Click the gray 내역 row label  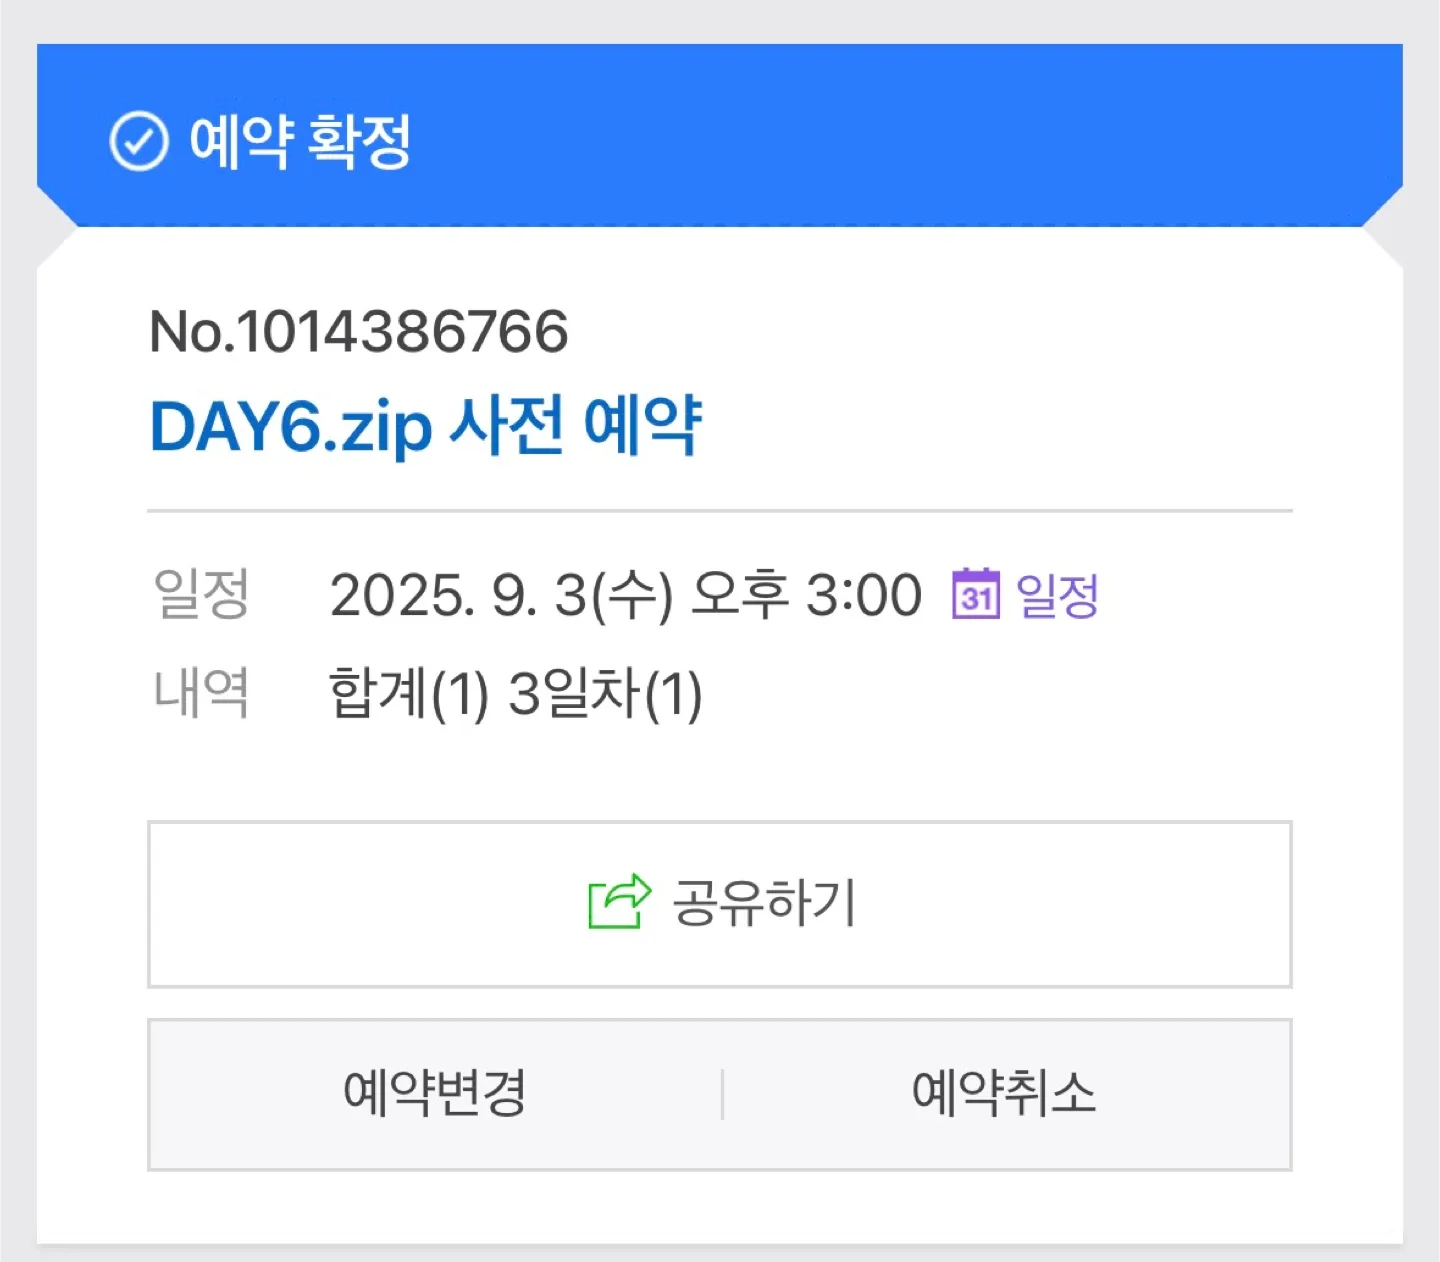[201, 692]
